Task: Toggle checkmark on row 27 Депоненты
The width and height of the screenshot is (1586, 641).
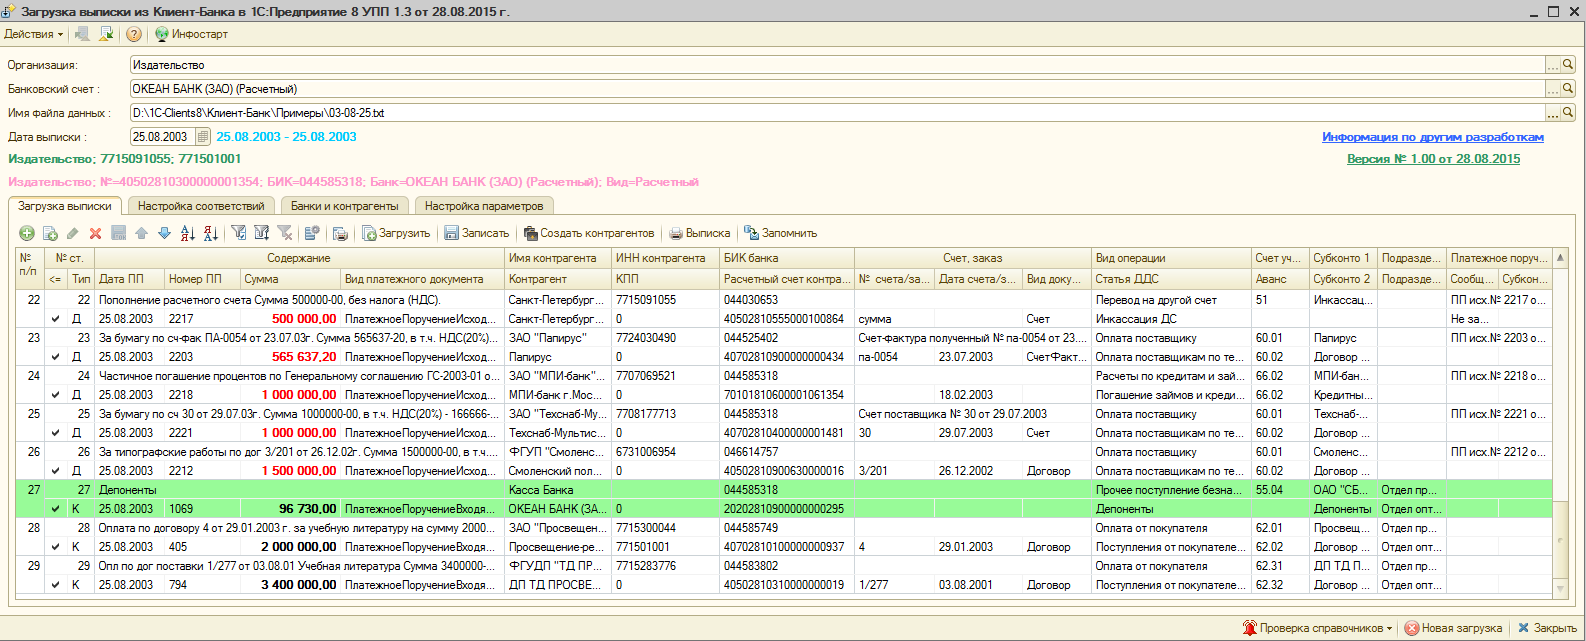Action: click(x=56, y=509)
